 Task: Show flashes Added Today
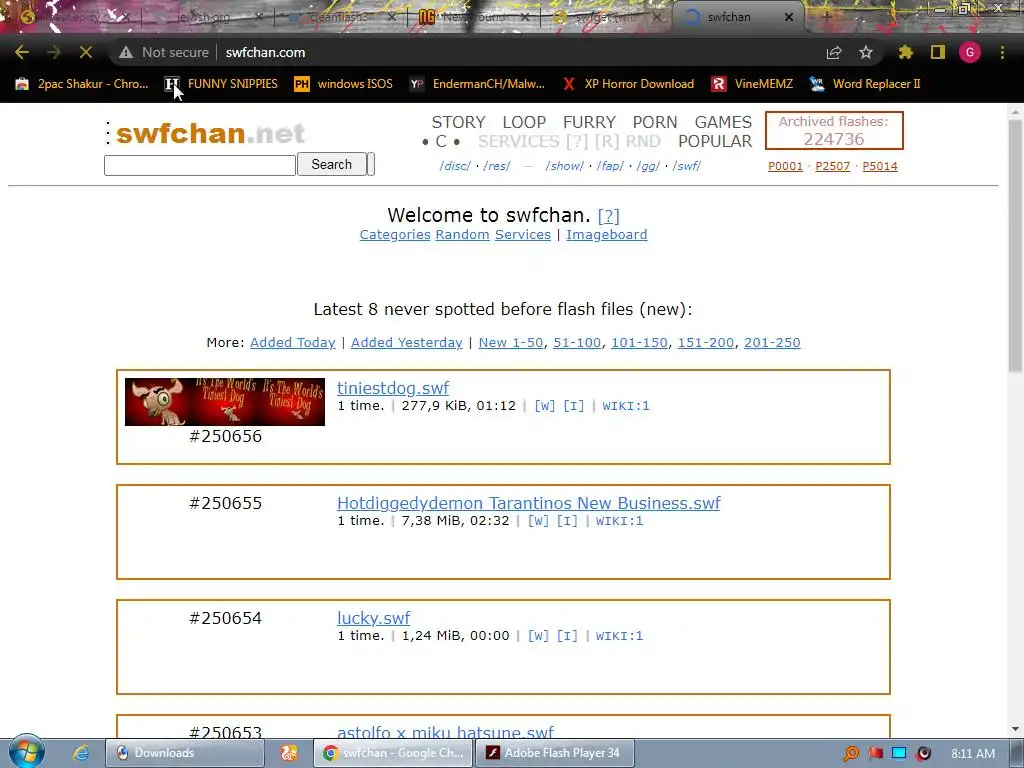pos(293,342)
